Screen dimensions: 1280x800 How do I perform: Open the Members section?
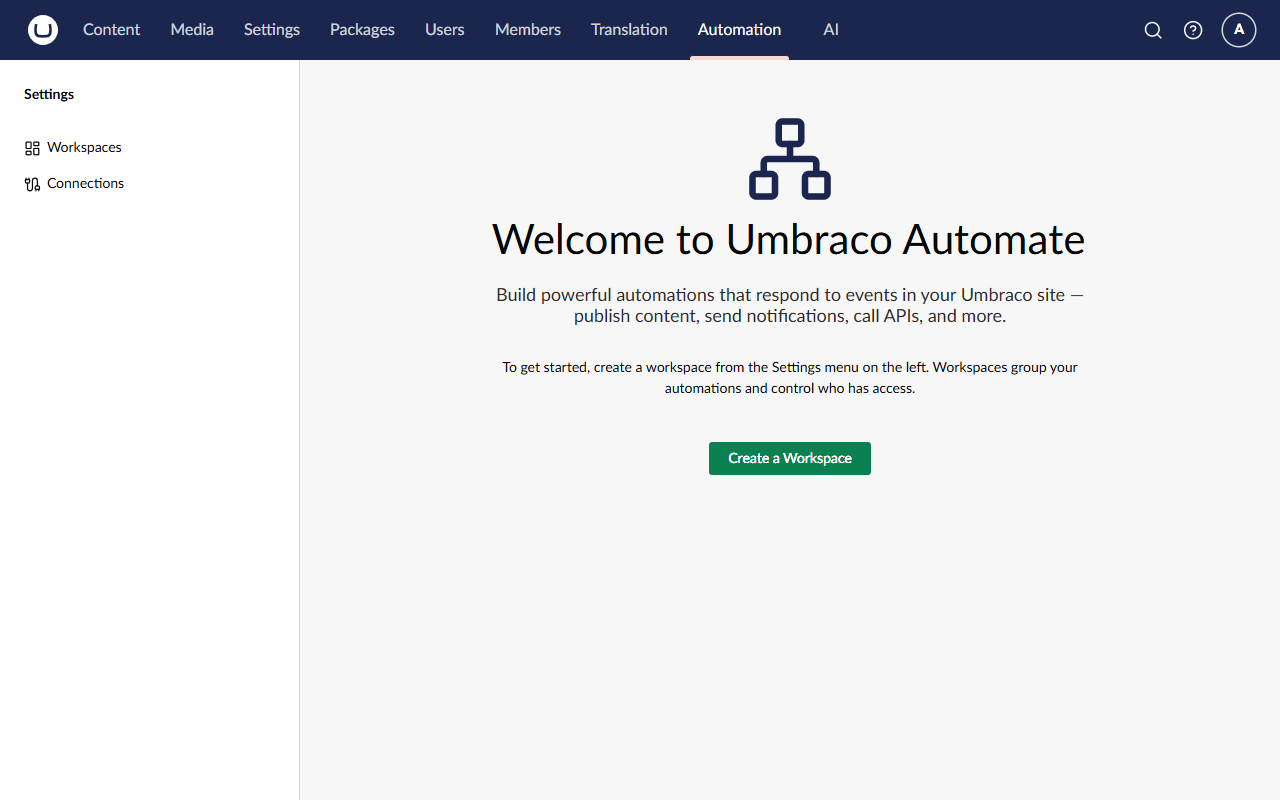[528, 30]
